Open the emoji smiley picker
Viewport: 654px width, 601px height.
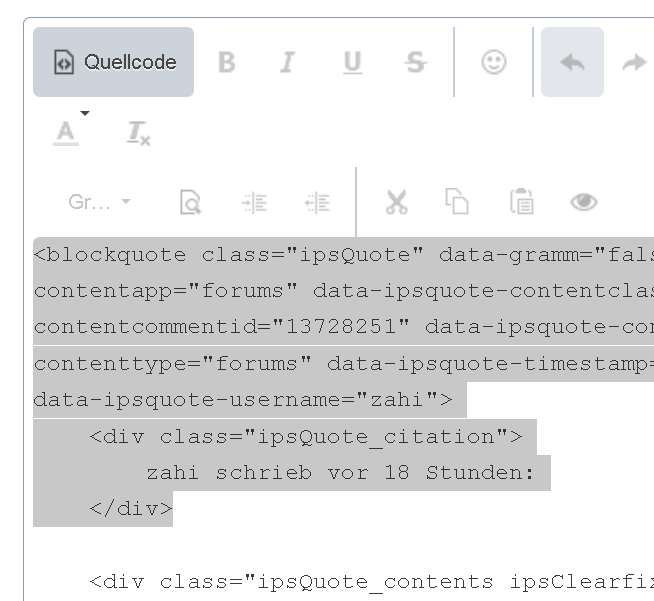tap(493, 62)
